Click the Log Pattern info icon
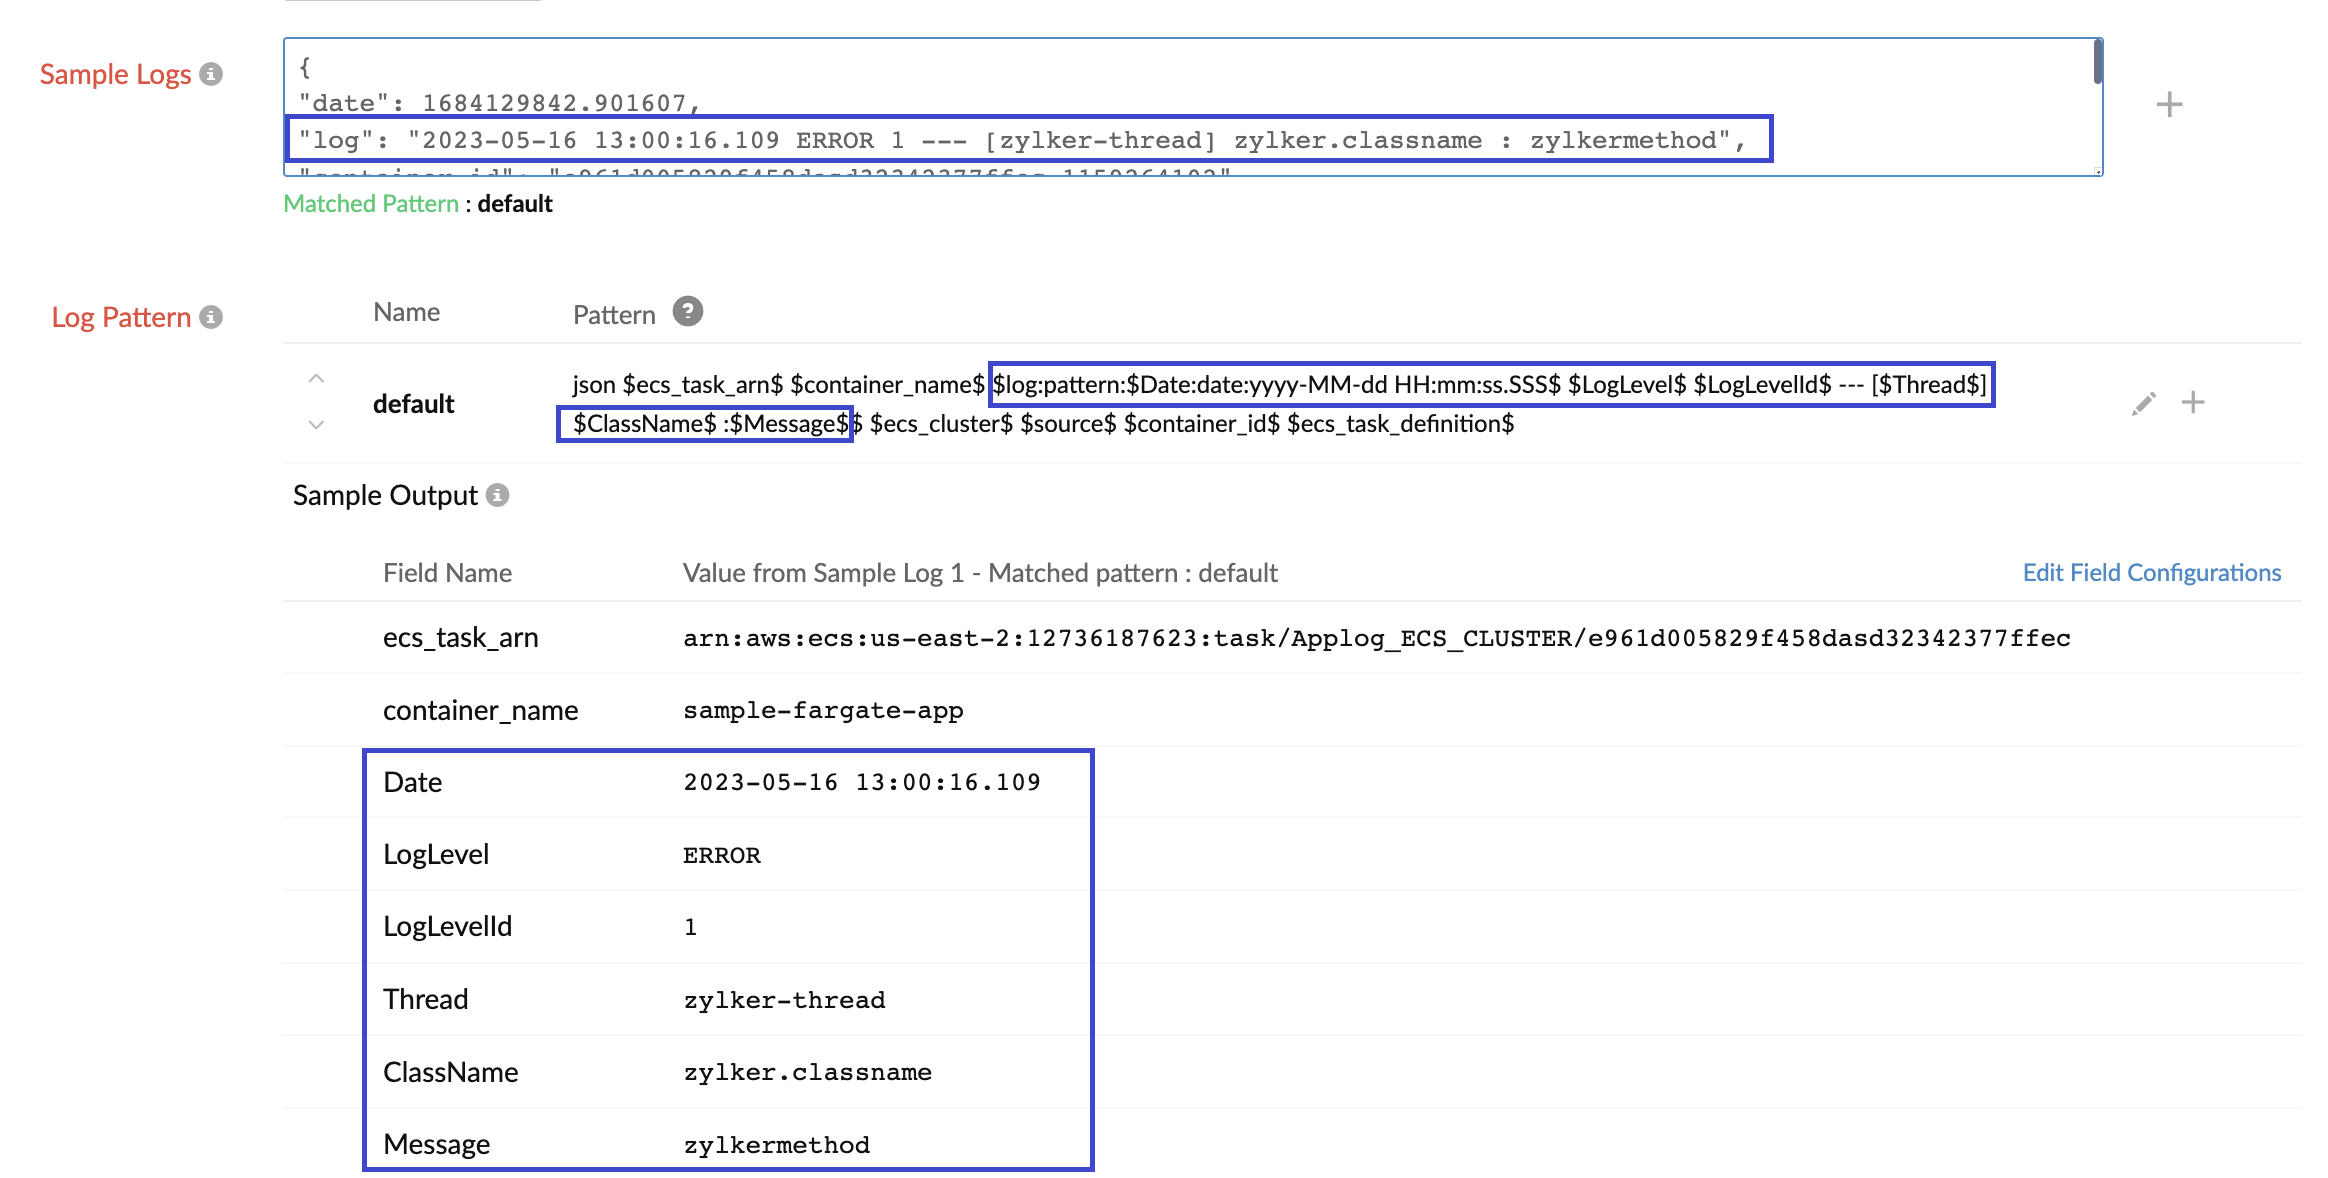2328x1178 pixels. [211, 317]
